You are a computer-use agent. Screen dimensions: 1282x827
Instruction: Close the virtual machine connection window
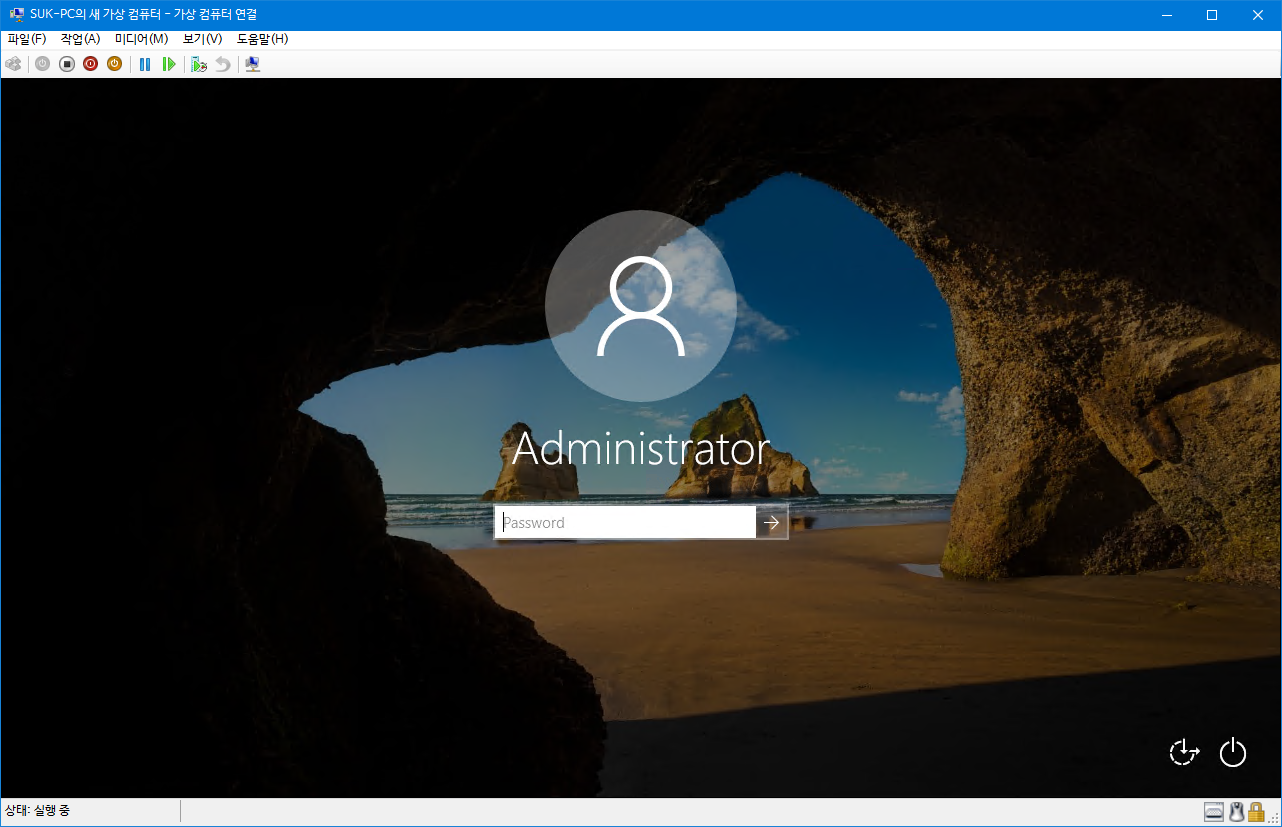pos(1258,15)
